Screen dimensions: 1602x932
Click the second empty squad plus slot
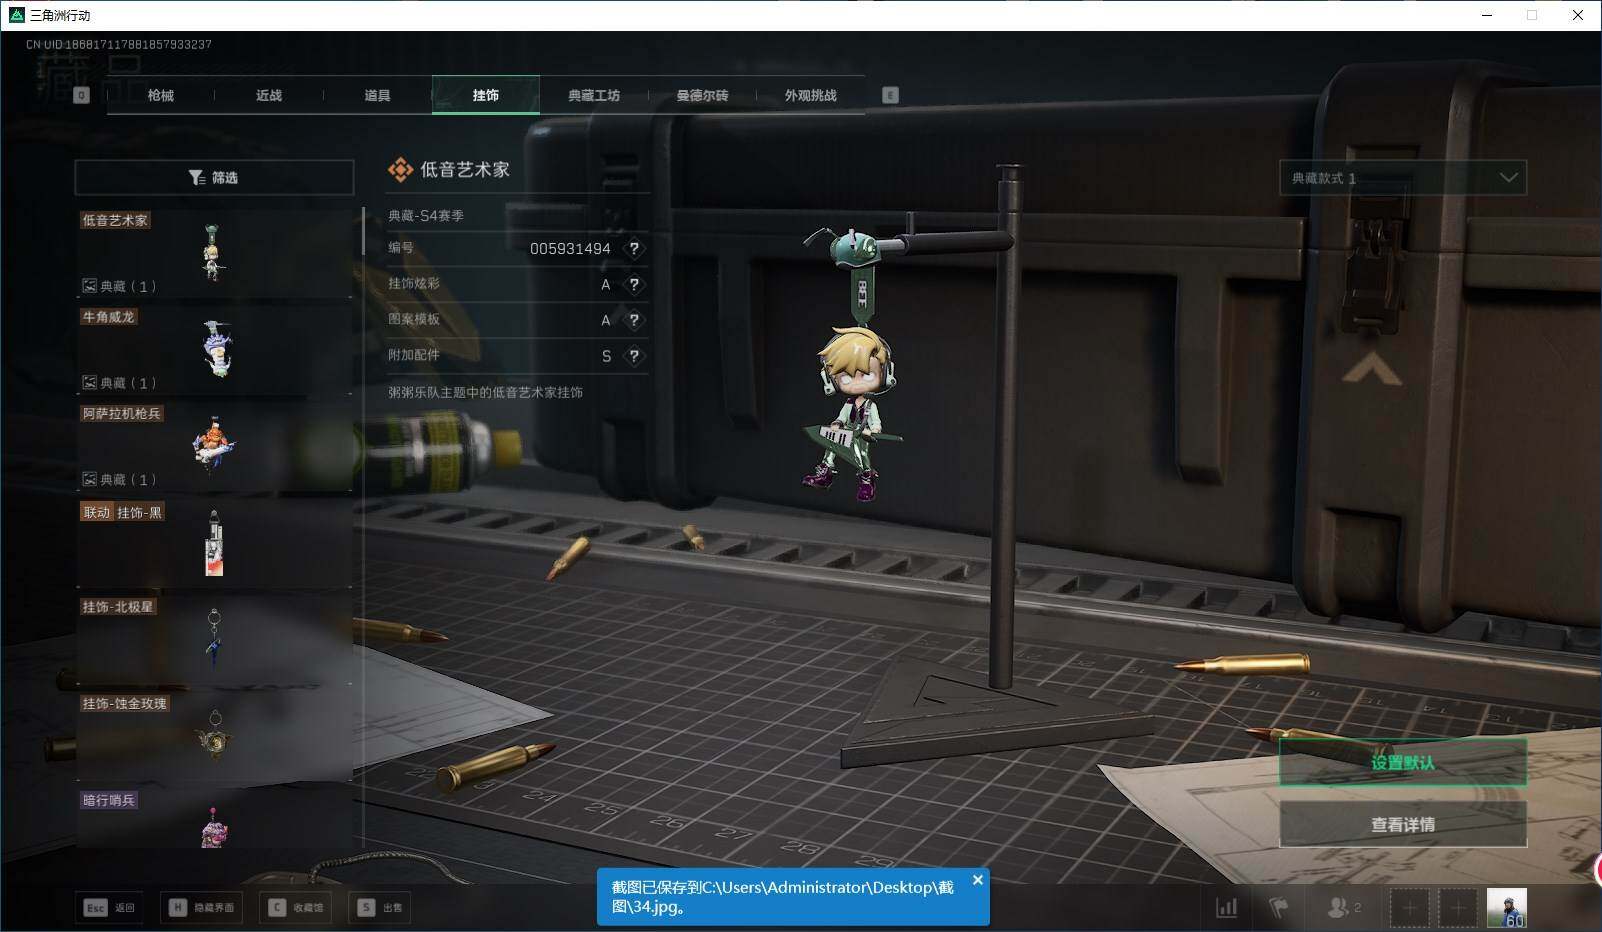pos(1457,907)
